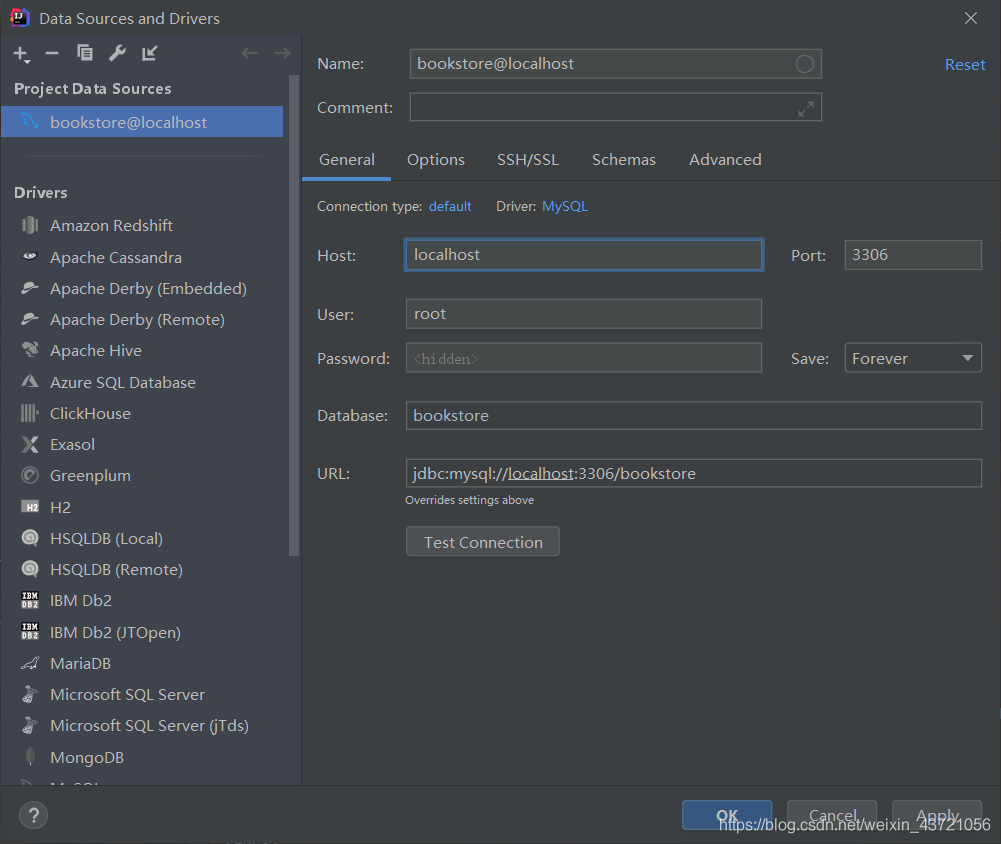Click the left panel vertical scrollbar
This screenshot has height=844, width=1001.
click(x=294, y=316)
